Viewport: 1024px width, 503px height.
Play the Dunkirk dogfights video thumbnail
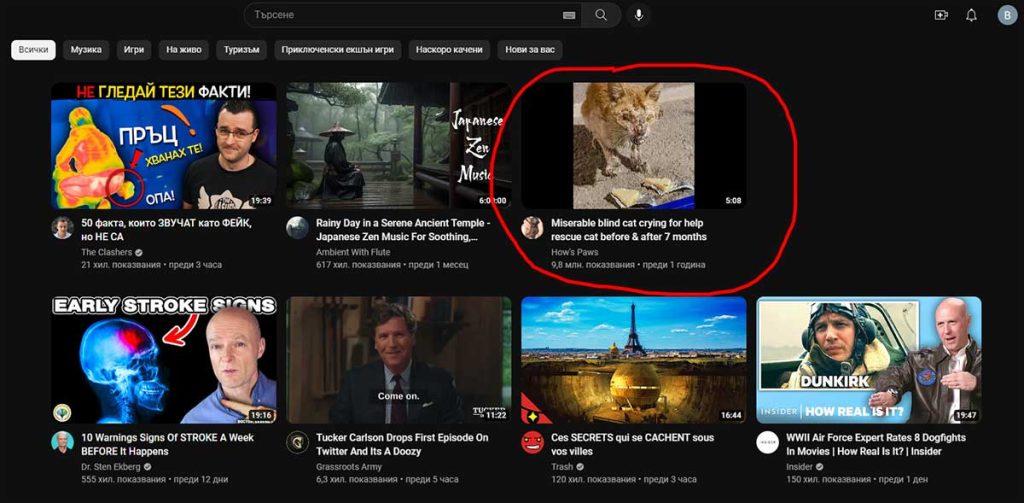868,360
